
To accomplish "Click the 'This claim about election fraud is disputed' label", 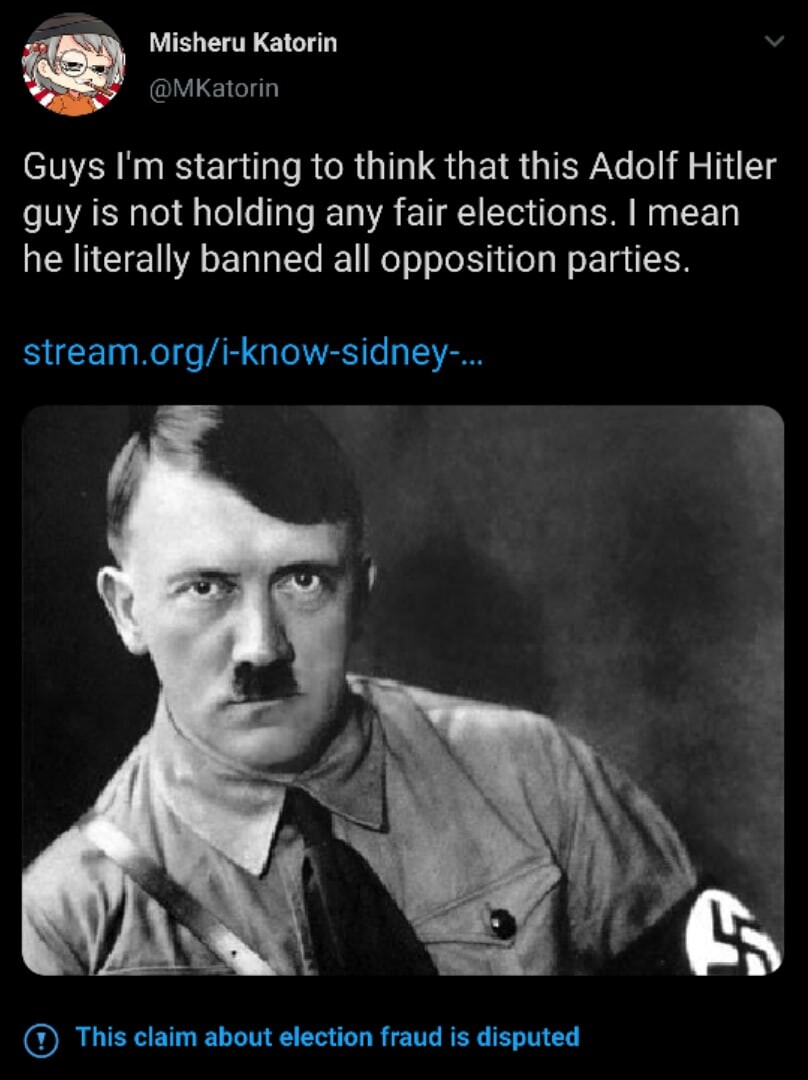I will coord(327,1037).
